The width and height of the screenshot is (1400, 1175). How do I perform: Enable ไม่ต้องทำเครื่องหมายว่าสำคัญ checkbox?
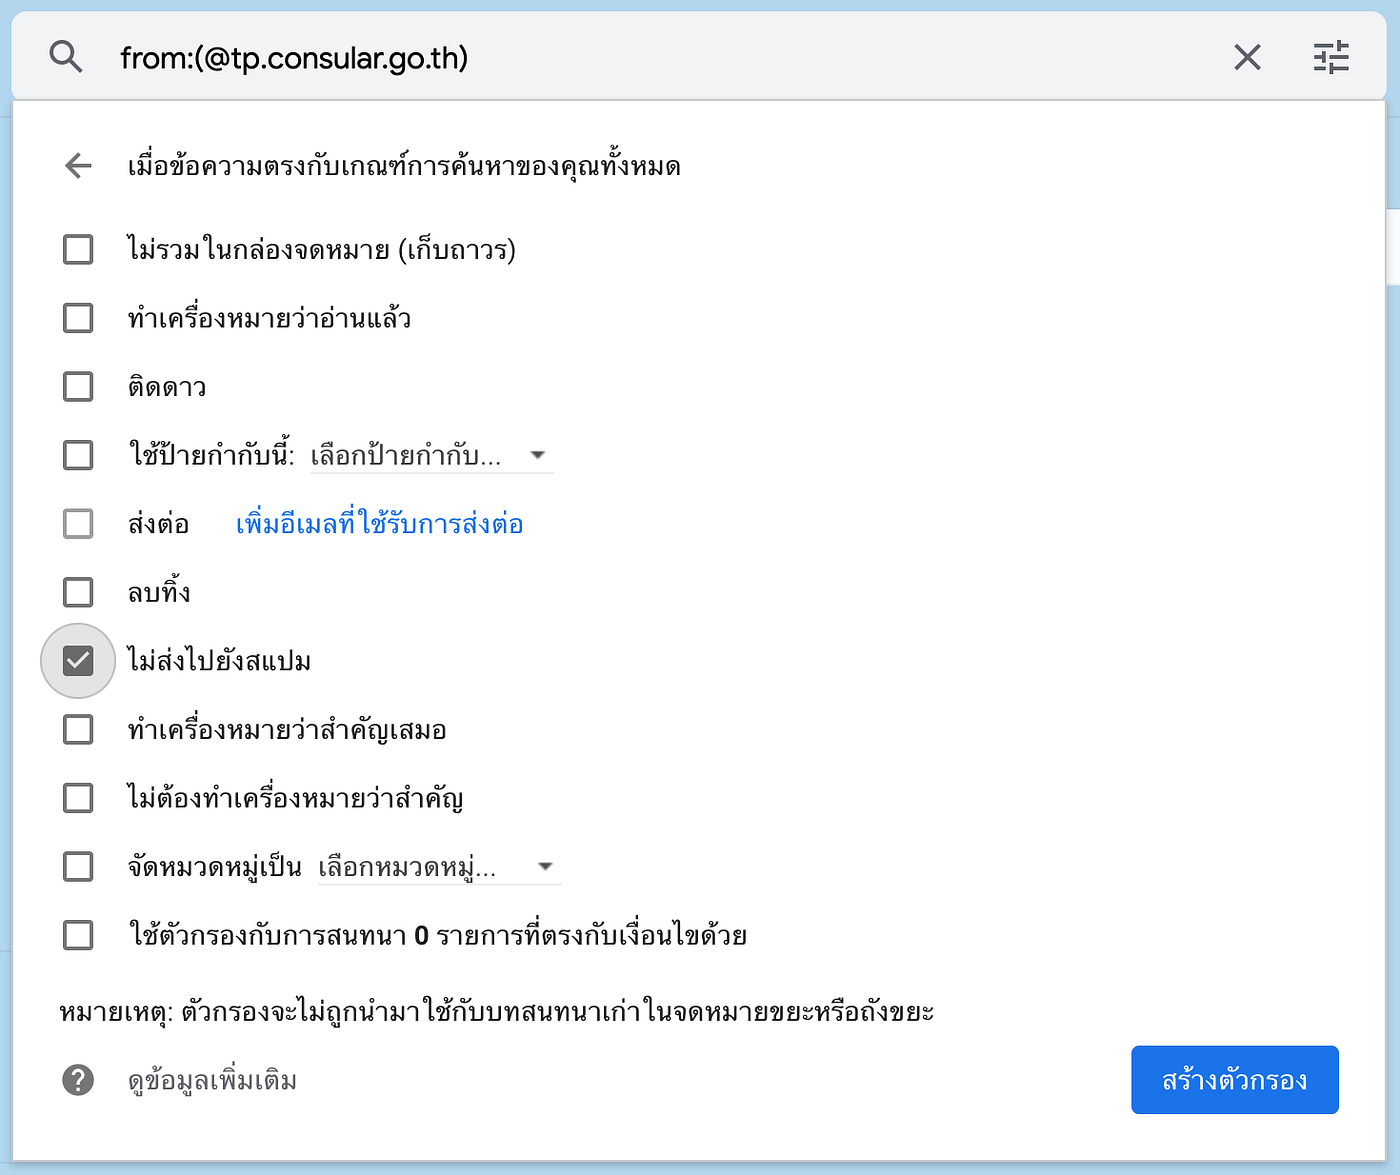[x=78, y=798]
